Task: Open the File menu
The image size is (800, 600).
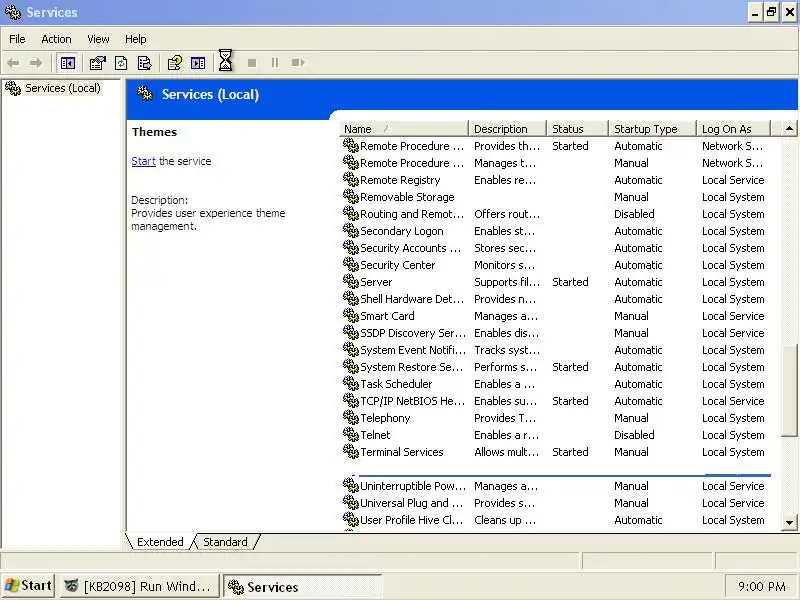Action: pyautogui.click(x=17, y=39)
